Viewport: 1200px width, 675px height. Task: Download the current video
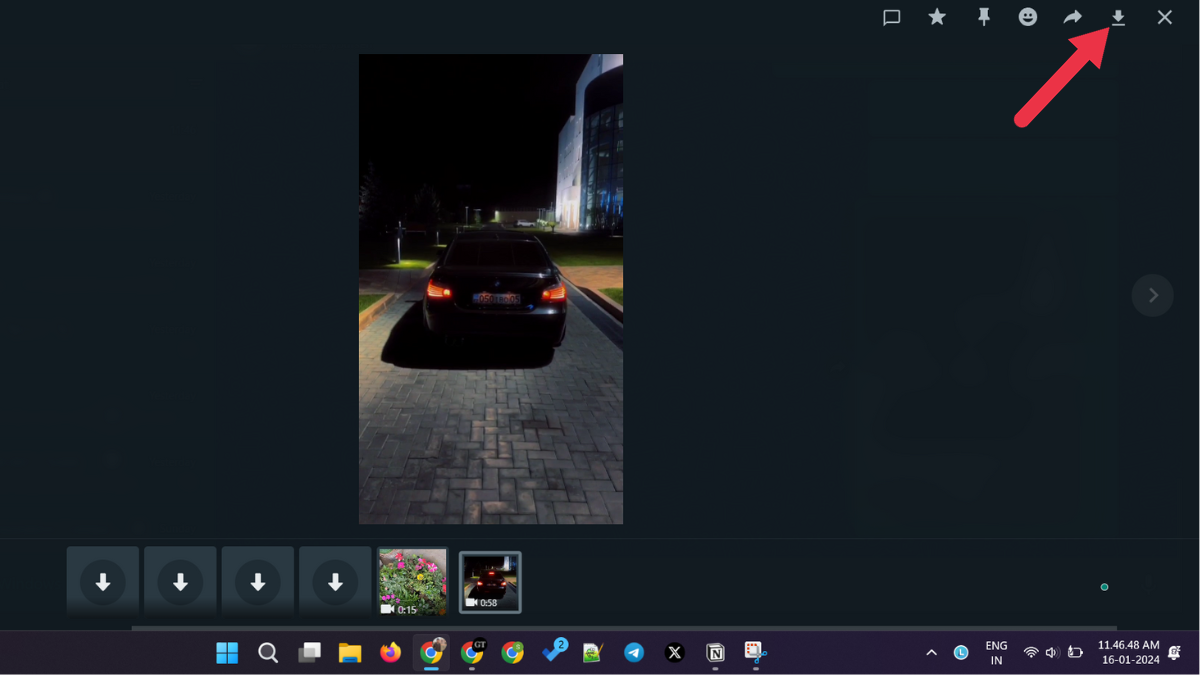pos(1118,17)
